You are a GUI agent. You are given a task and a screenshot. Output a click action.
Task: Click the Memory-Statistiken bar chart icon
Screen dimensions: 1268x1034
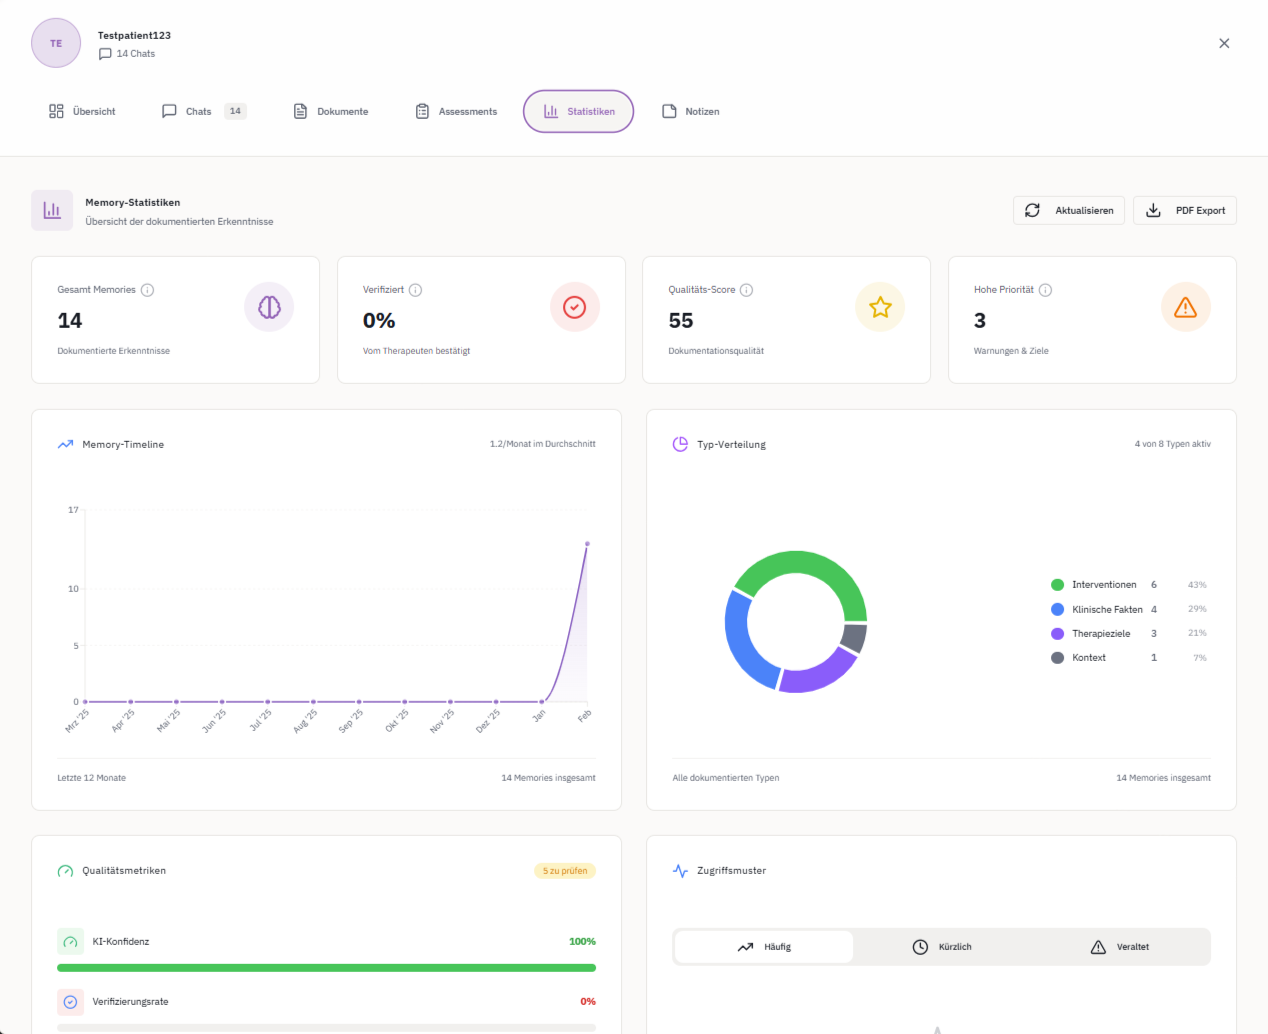click(52, 210)
